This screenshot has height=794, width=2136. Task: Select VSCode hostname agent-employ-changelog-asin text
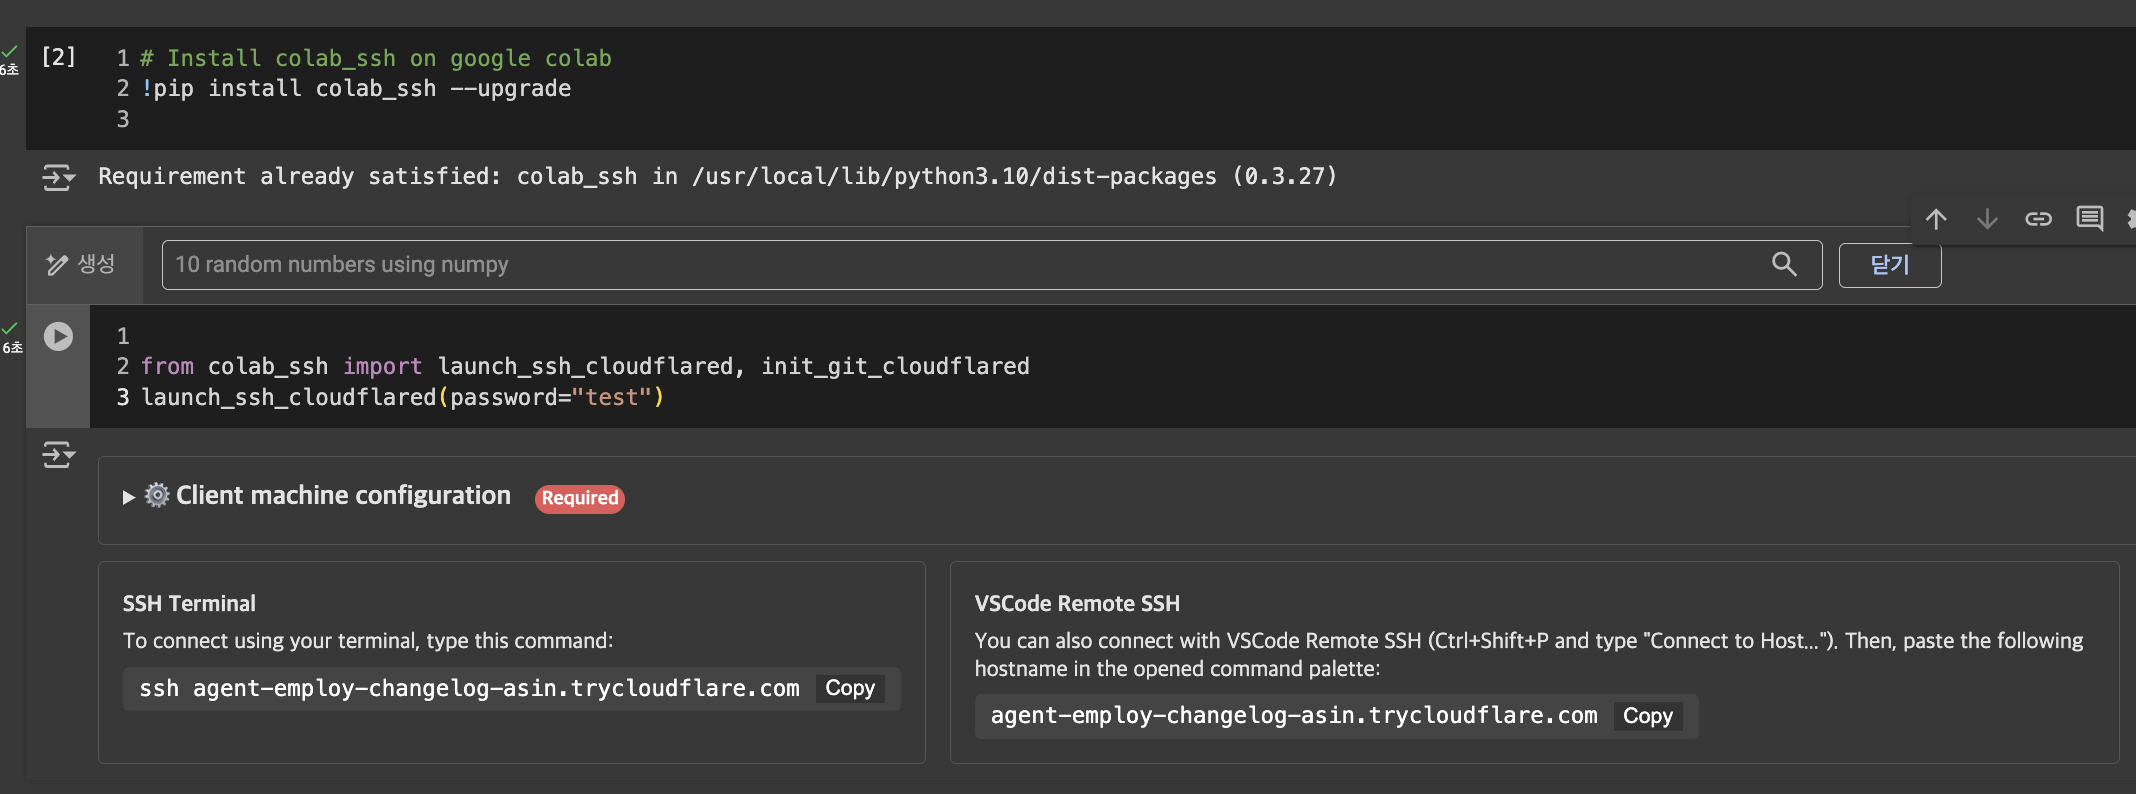1294,716
